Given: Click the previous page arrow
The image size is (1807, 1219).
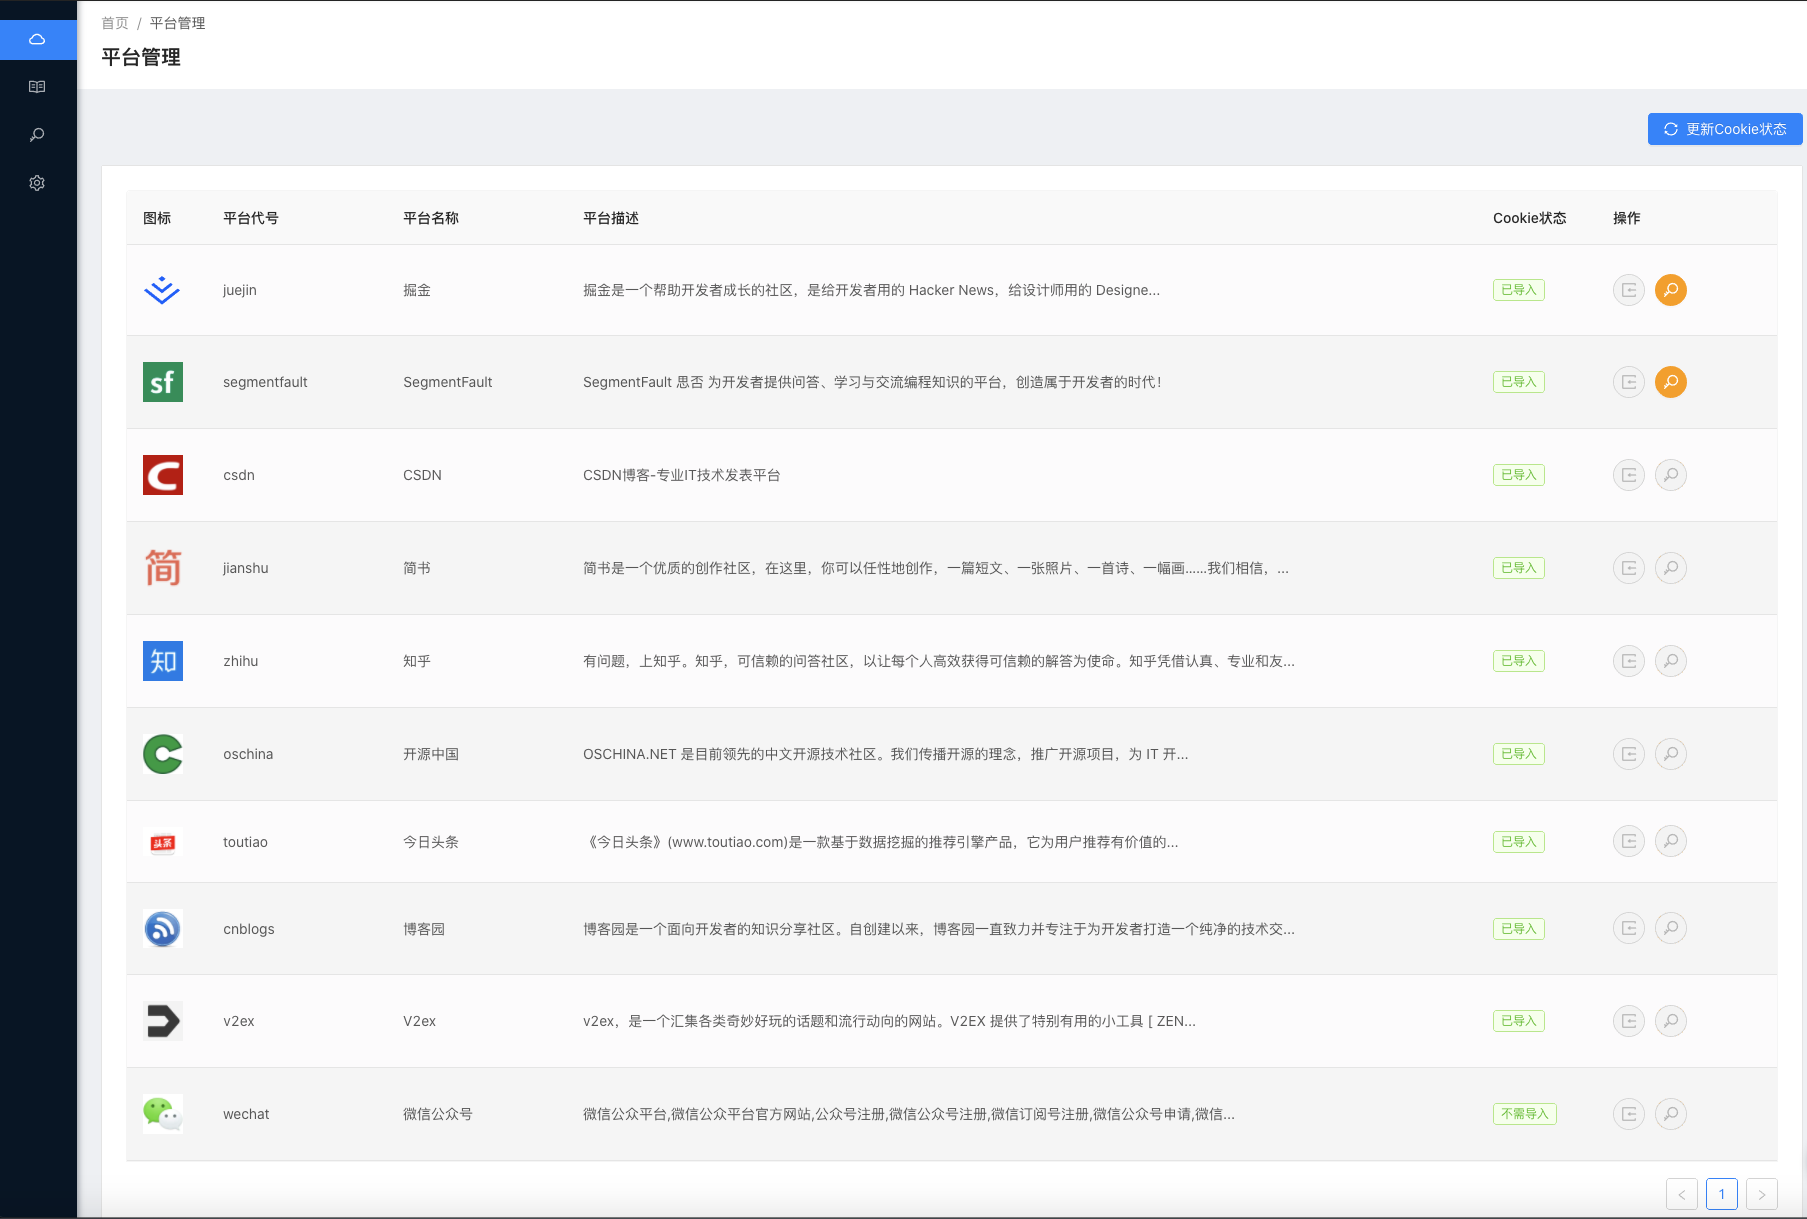Looking at the screenshot, I should point(1682,1194).
